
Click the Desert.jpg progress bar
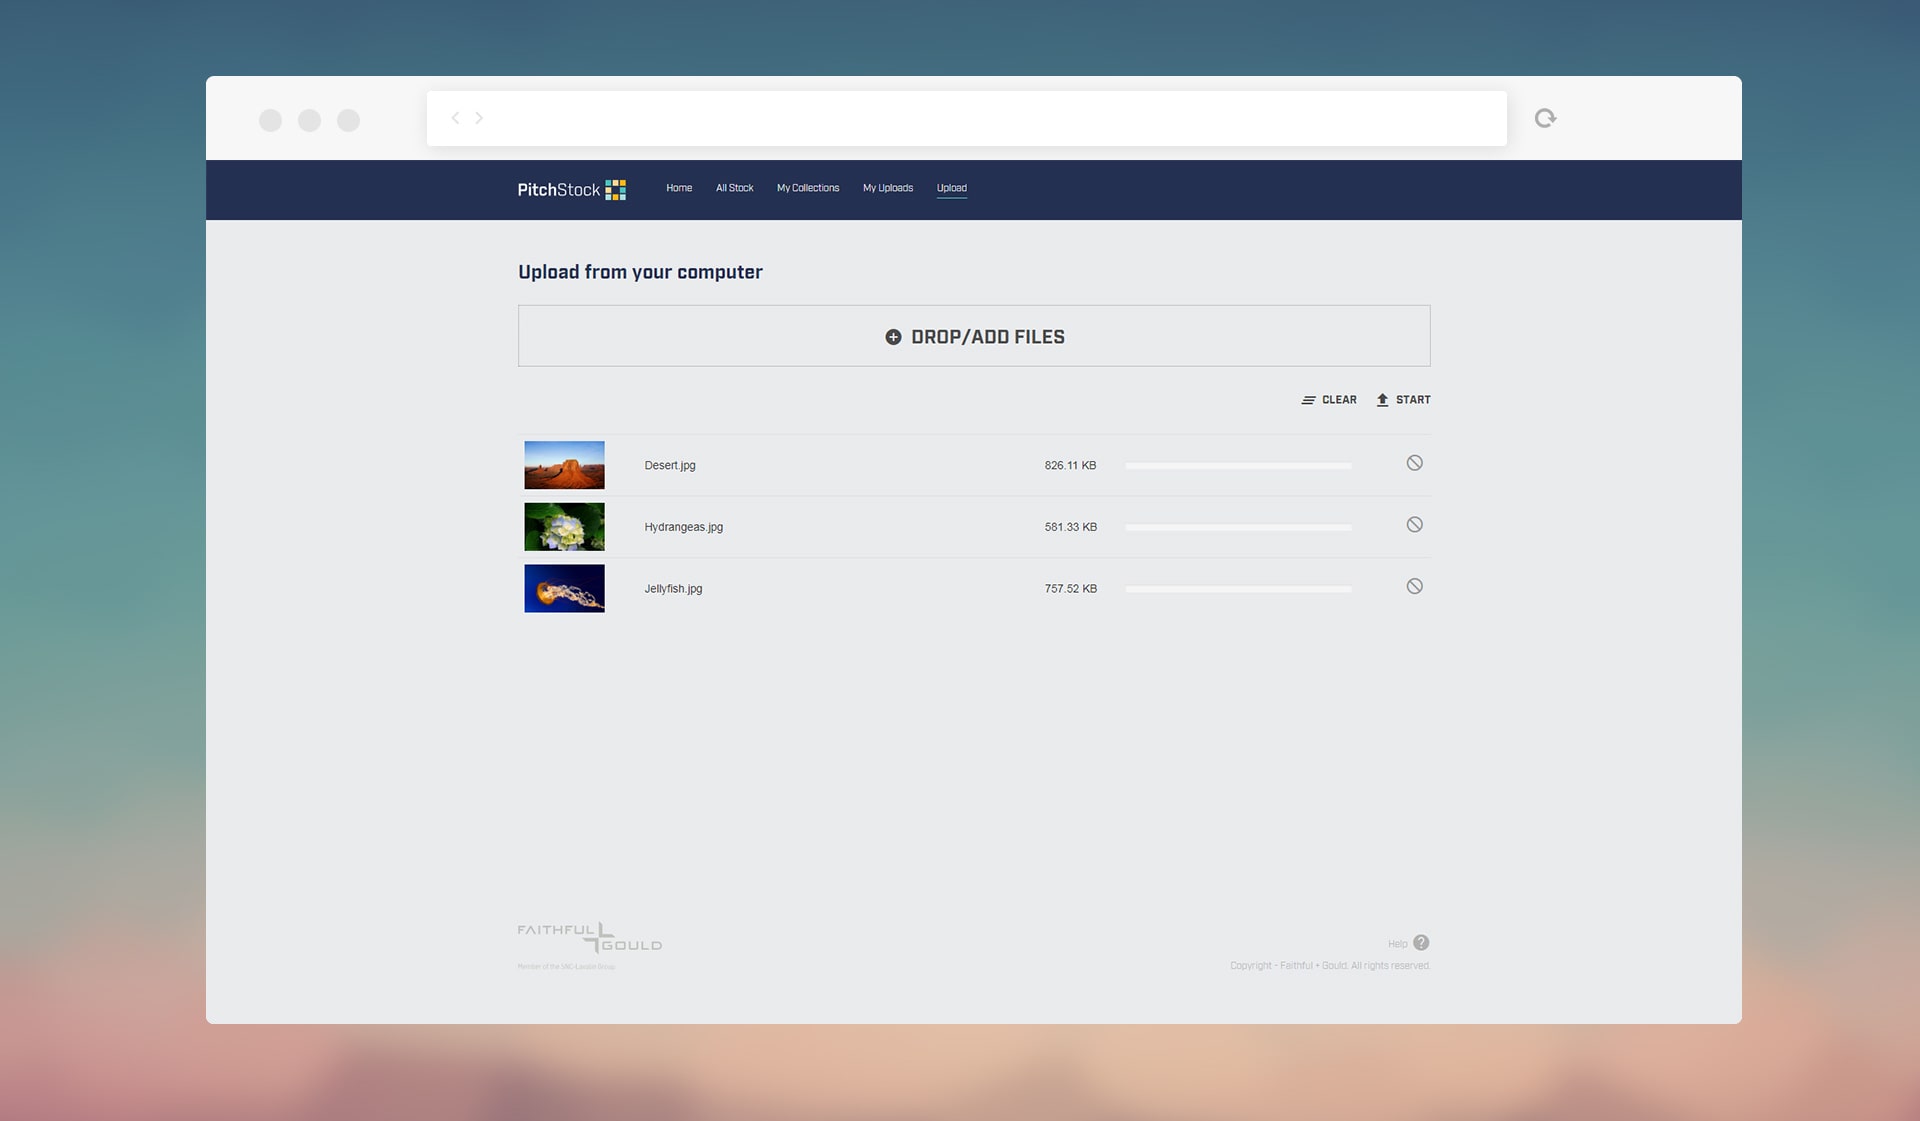[1237, 466]
